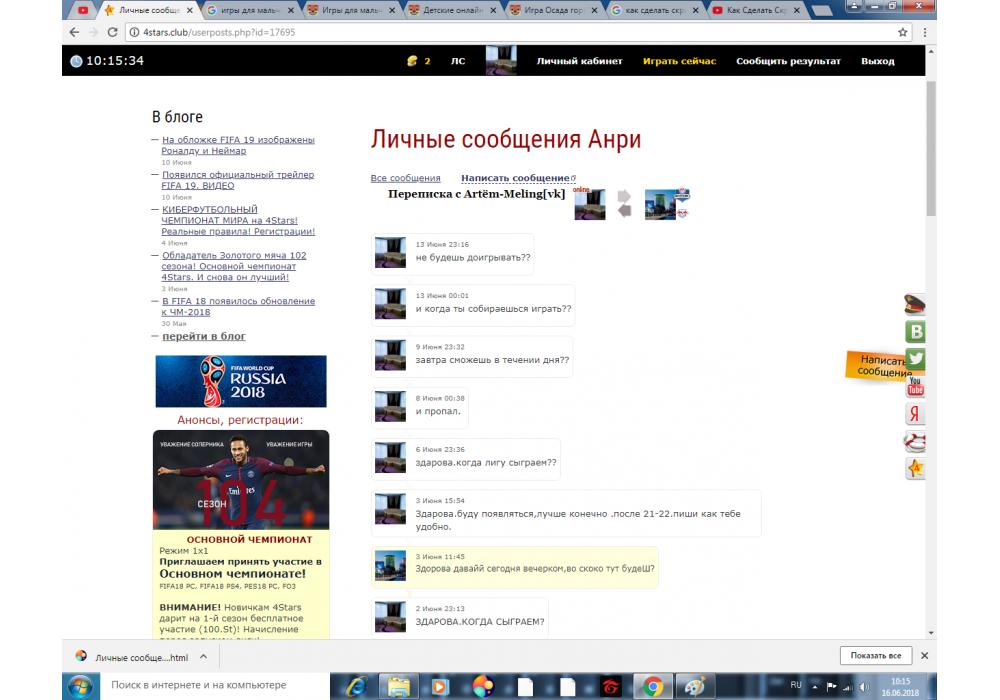Click the gold star icon in sidebar

click(x=914, y=468)
